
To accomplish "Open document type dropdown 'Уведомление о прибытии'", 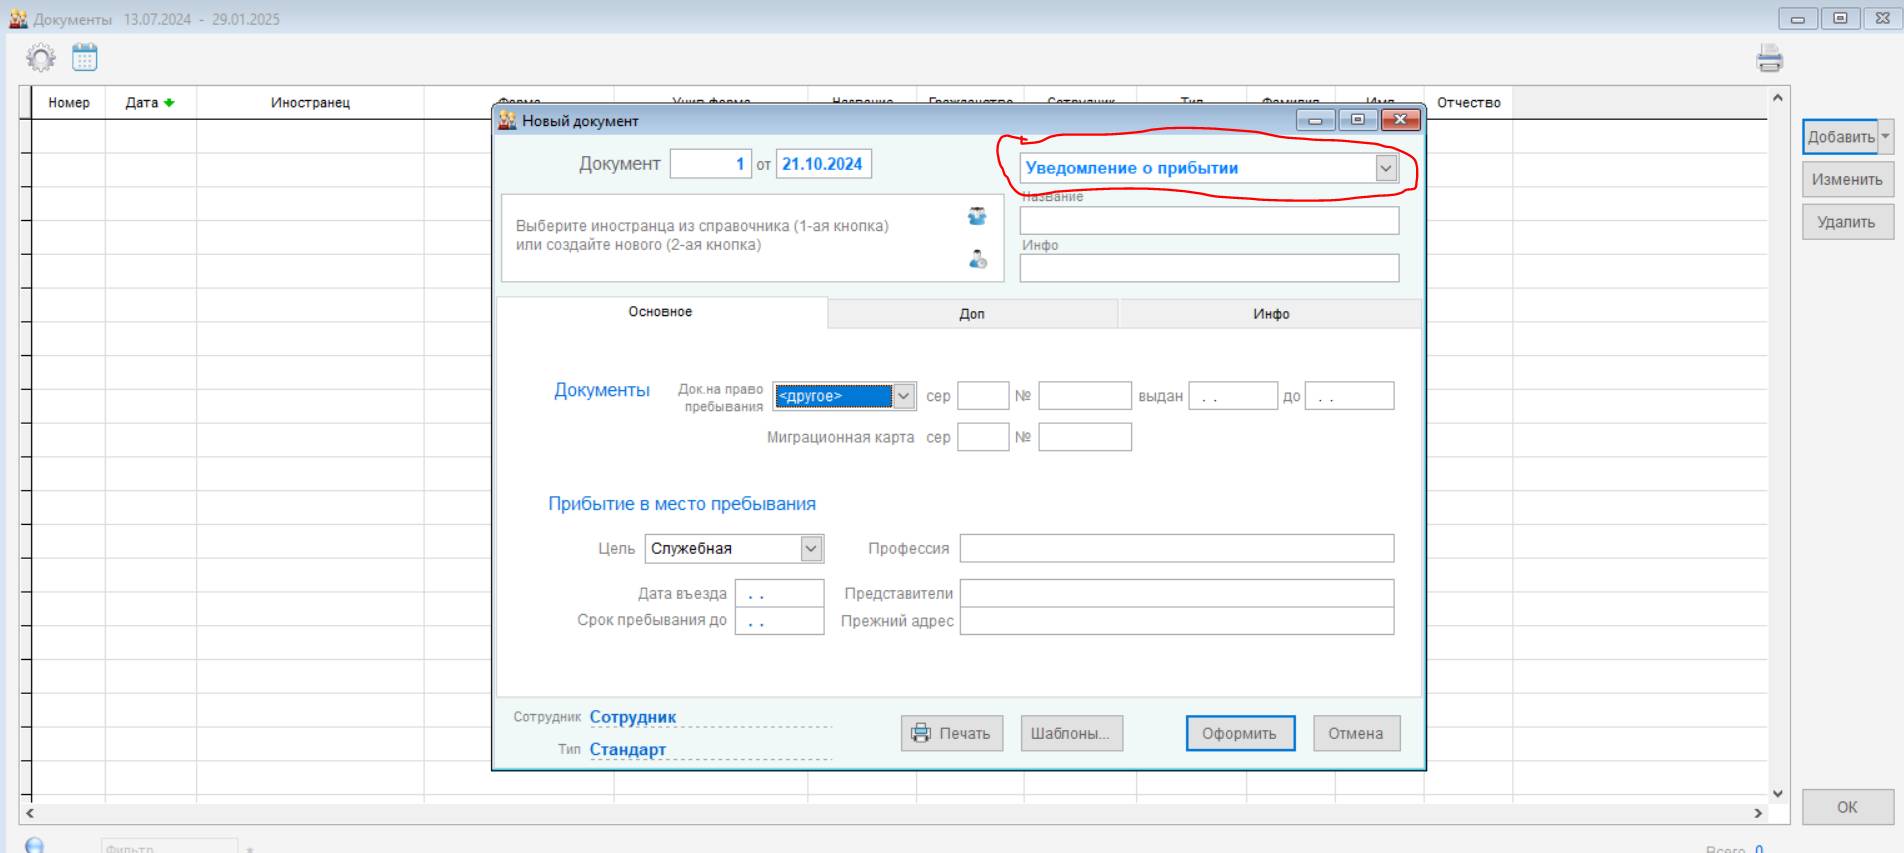I will tap(1385, 168).
